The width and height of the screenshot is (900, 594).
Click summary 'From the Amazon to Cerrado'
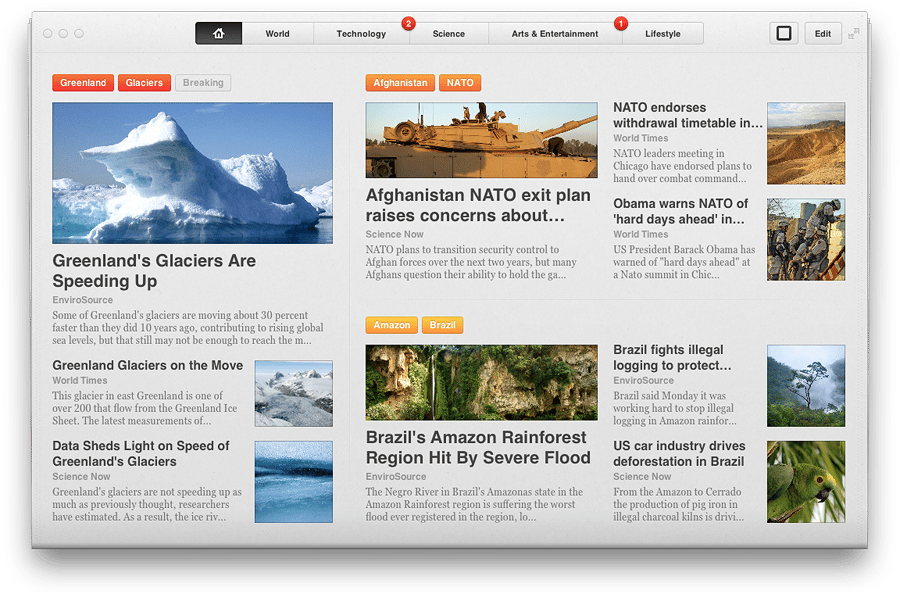point(678,504)
